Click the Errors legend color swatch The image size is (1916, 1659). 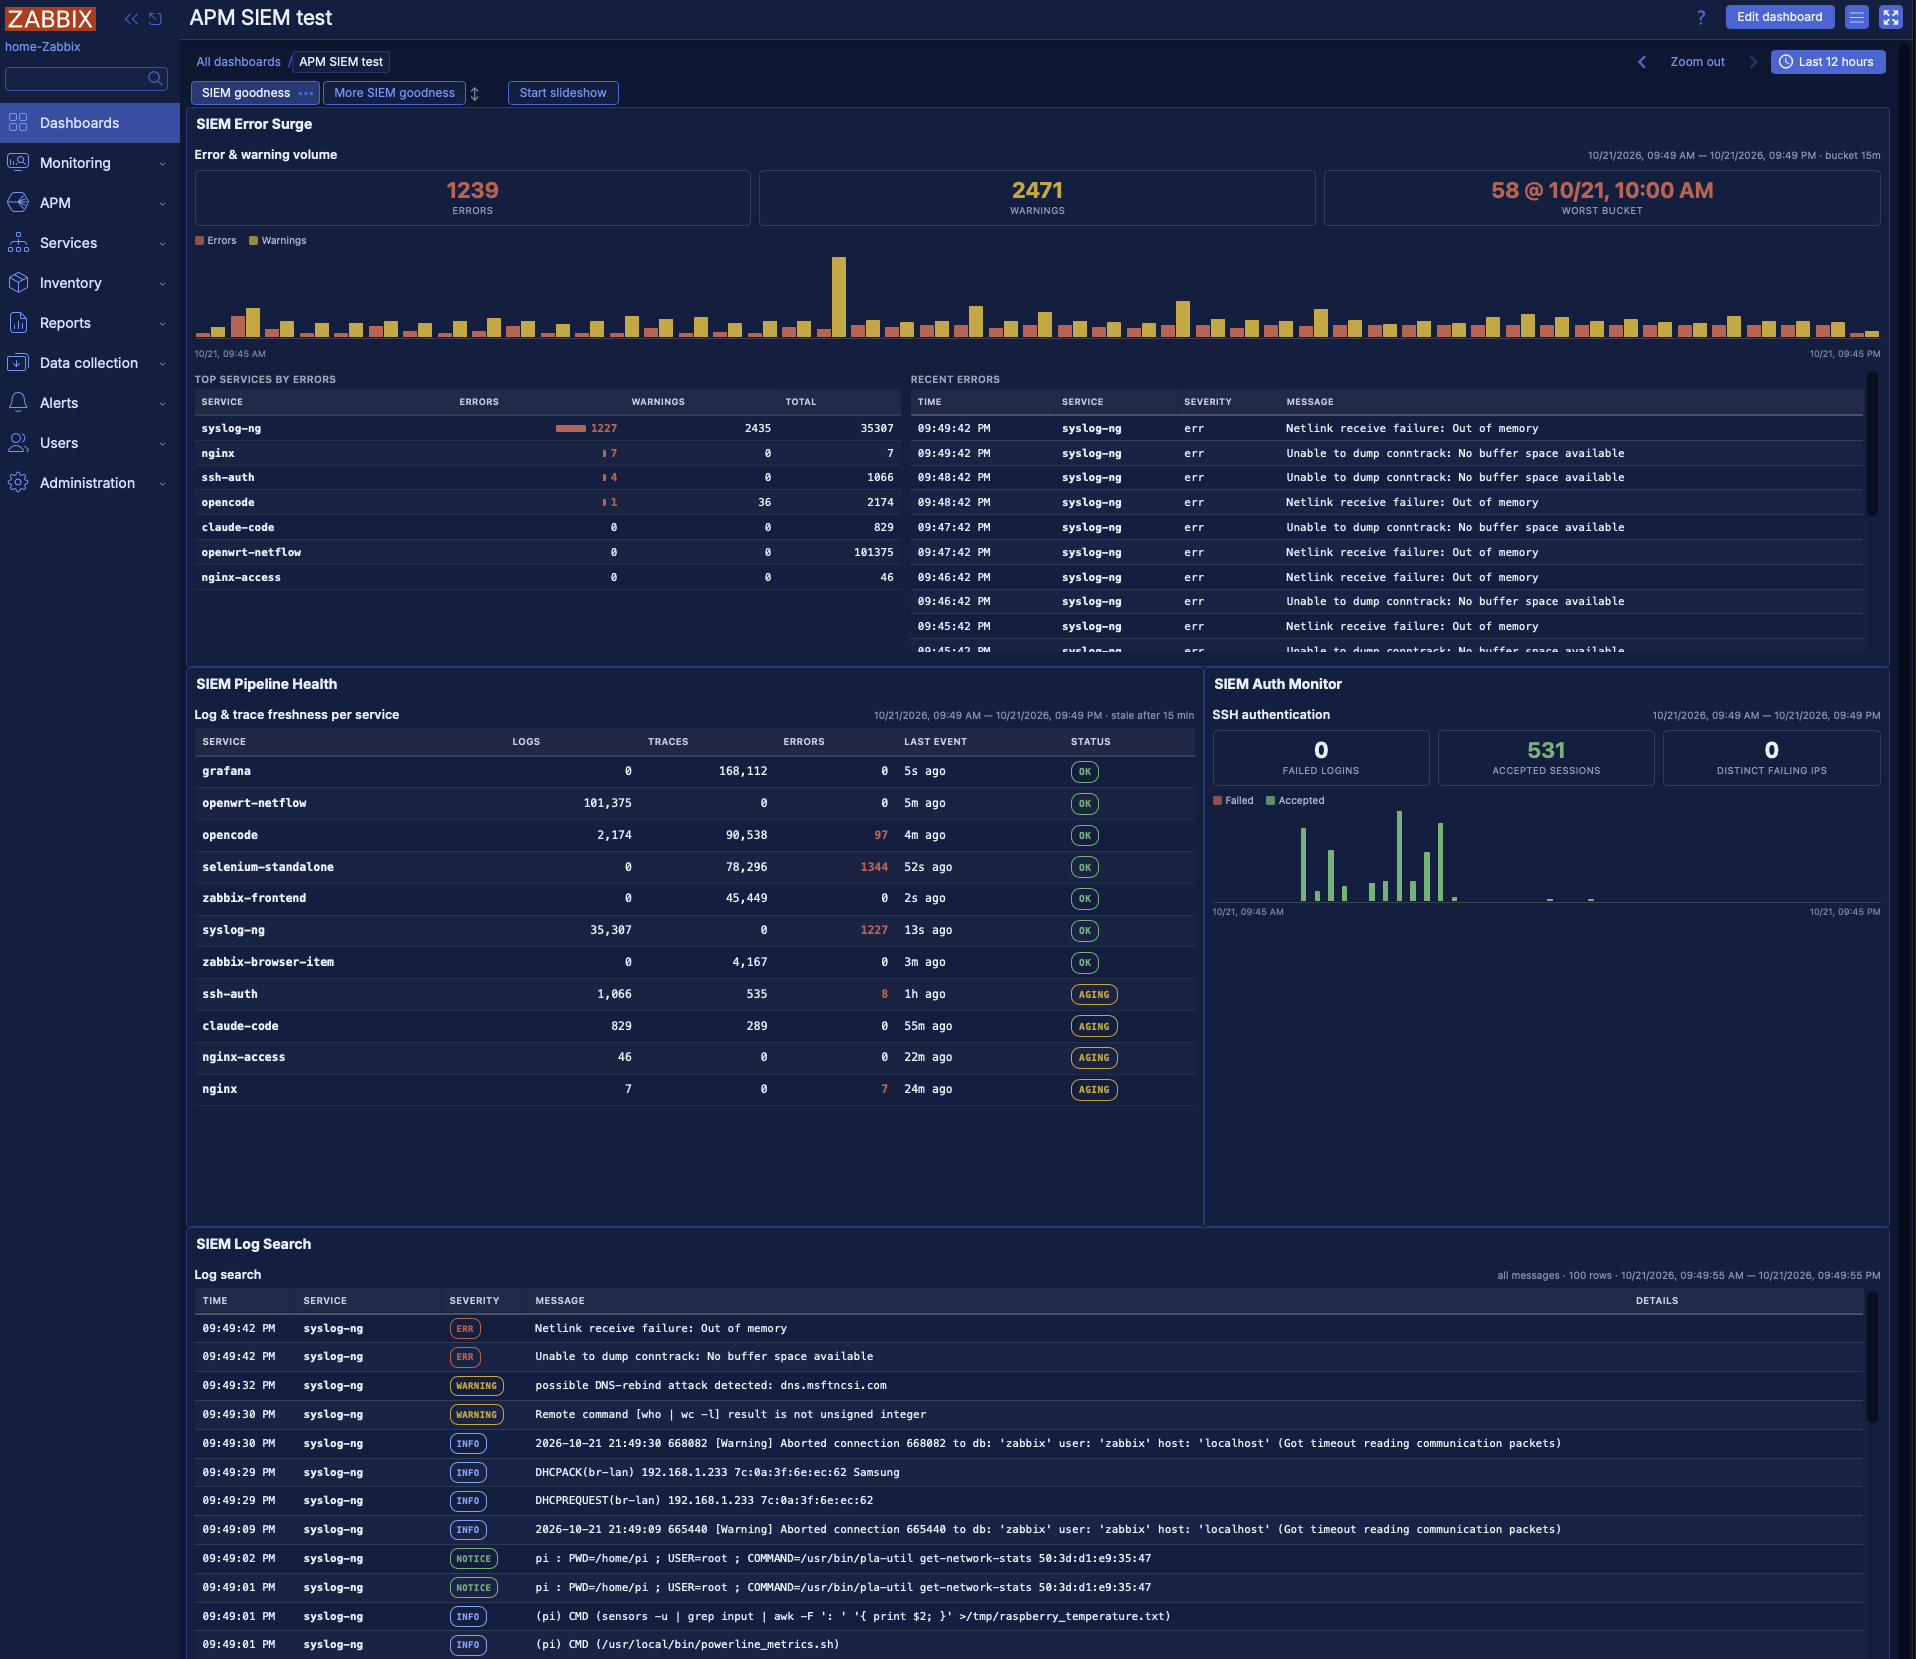pyautogui.click(x=200, y=241)
